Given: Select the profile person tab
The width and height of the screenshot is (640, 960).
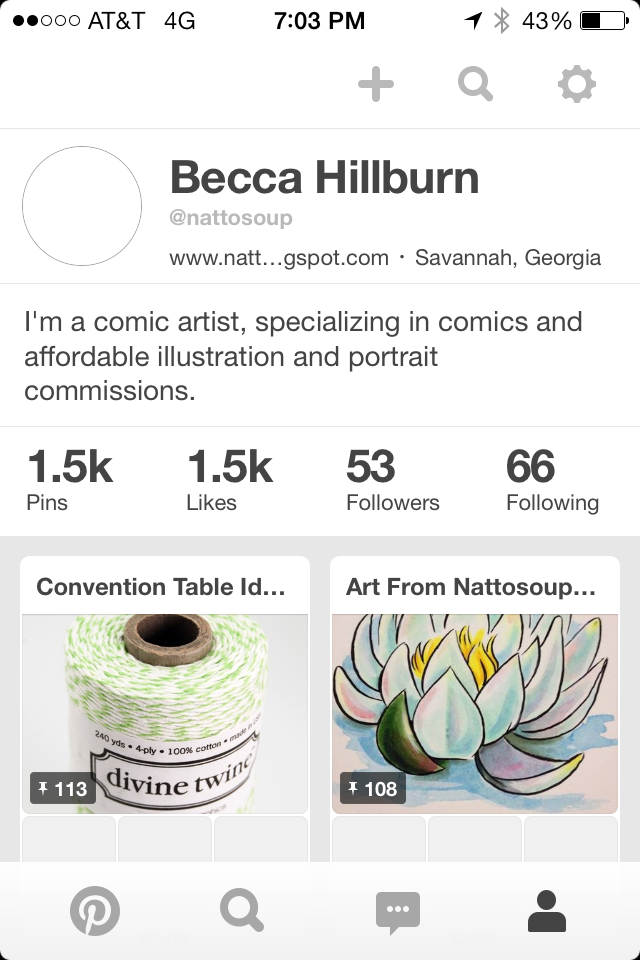Looking at the screenshot, I should [x=546, y=912].
